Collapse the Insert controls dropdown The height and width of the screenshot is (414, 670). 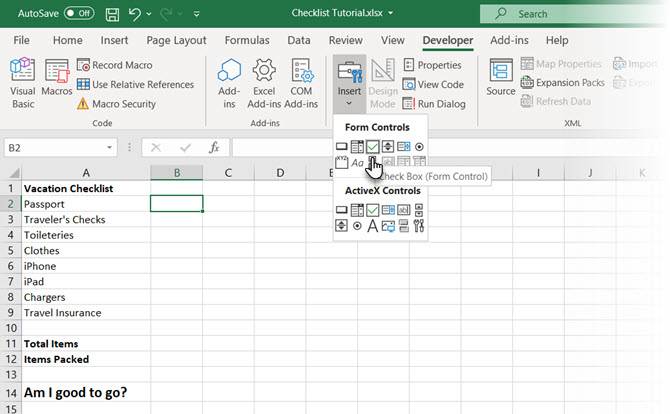349,84
